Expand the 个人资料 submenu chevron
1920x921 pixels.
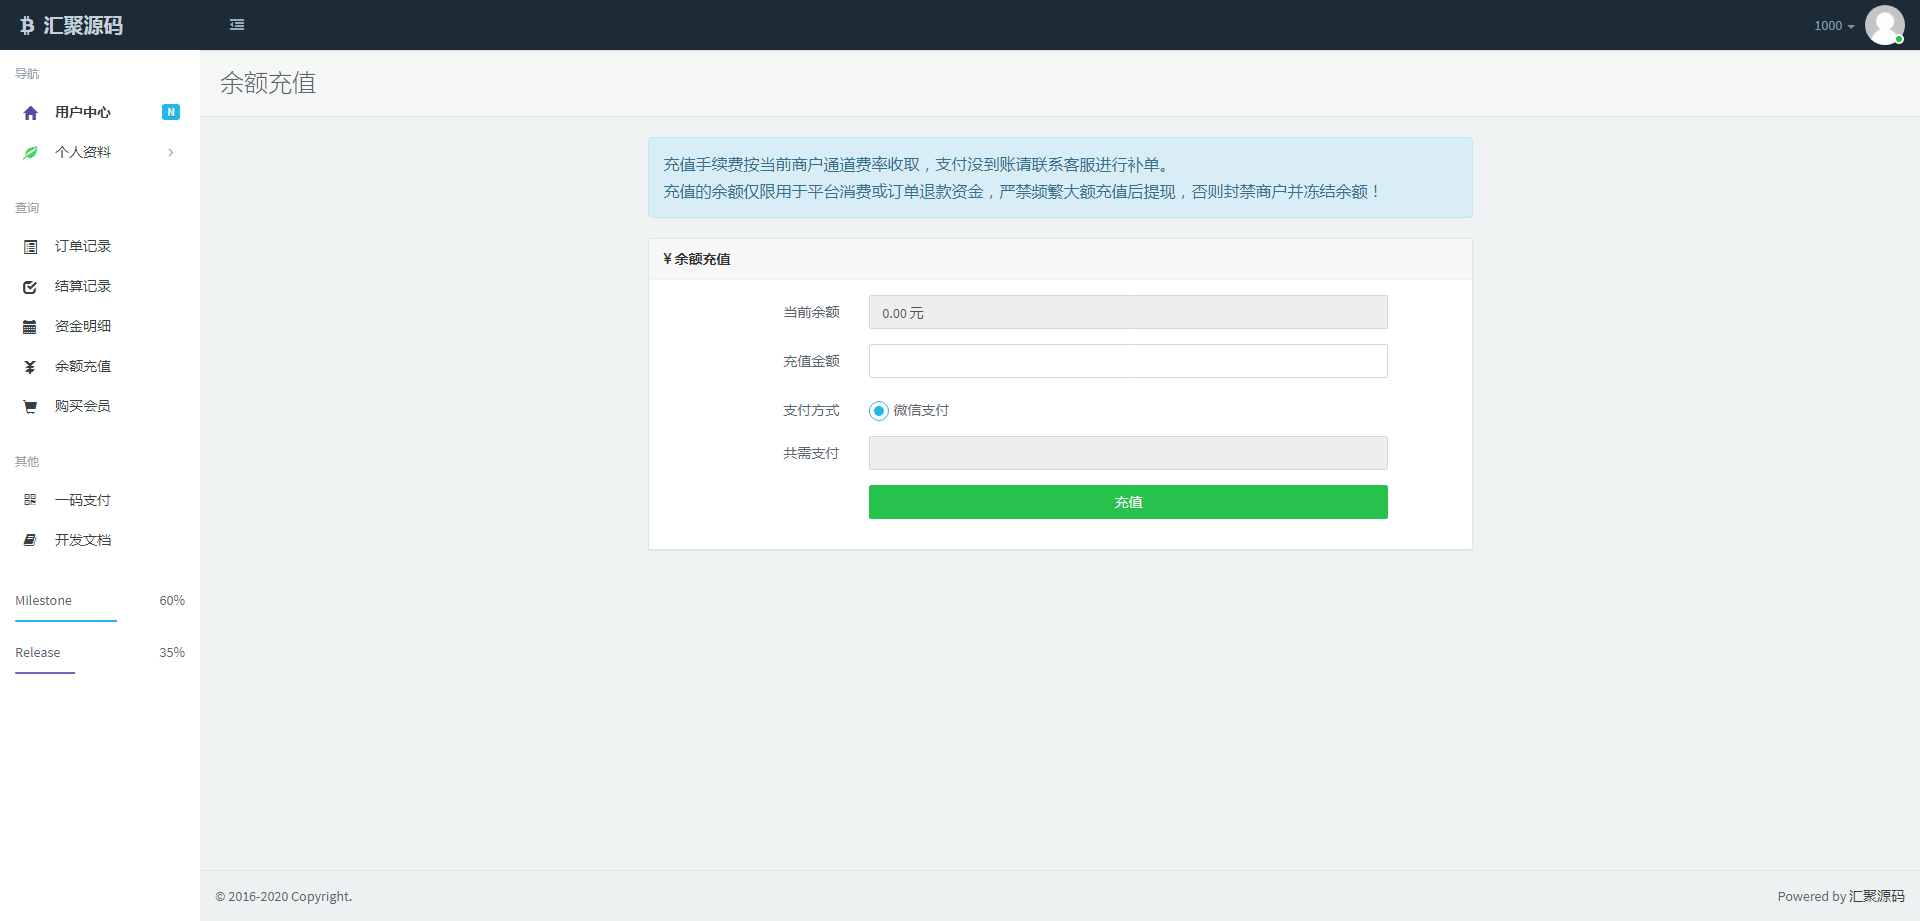pos(171,153)
